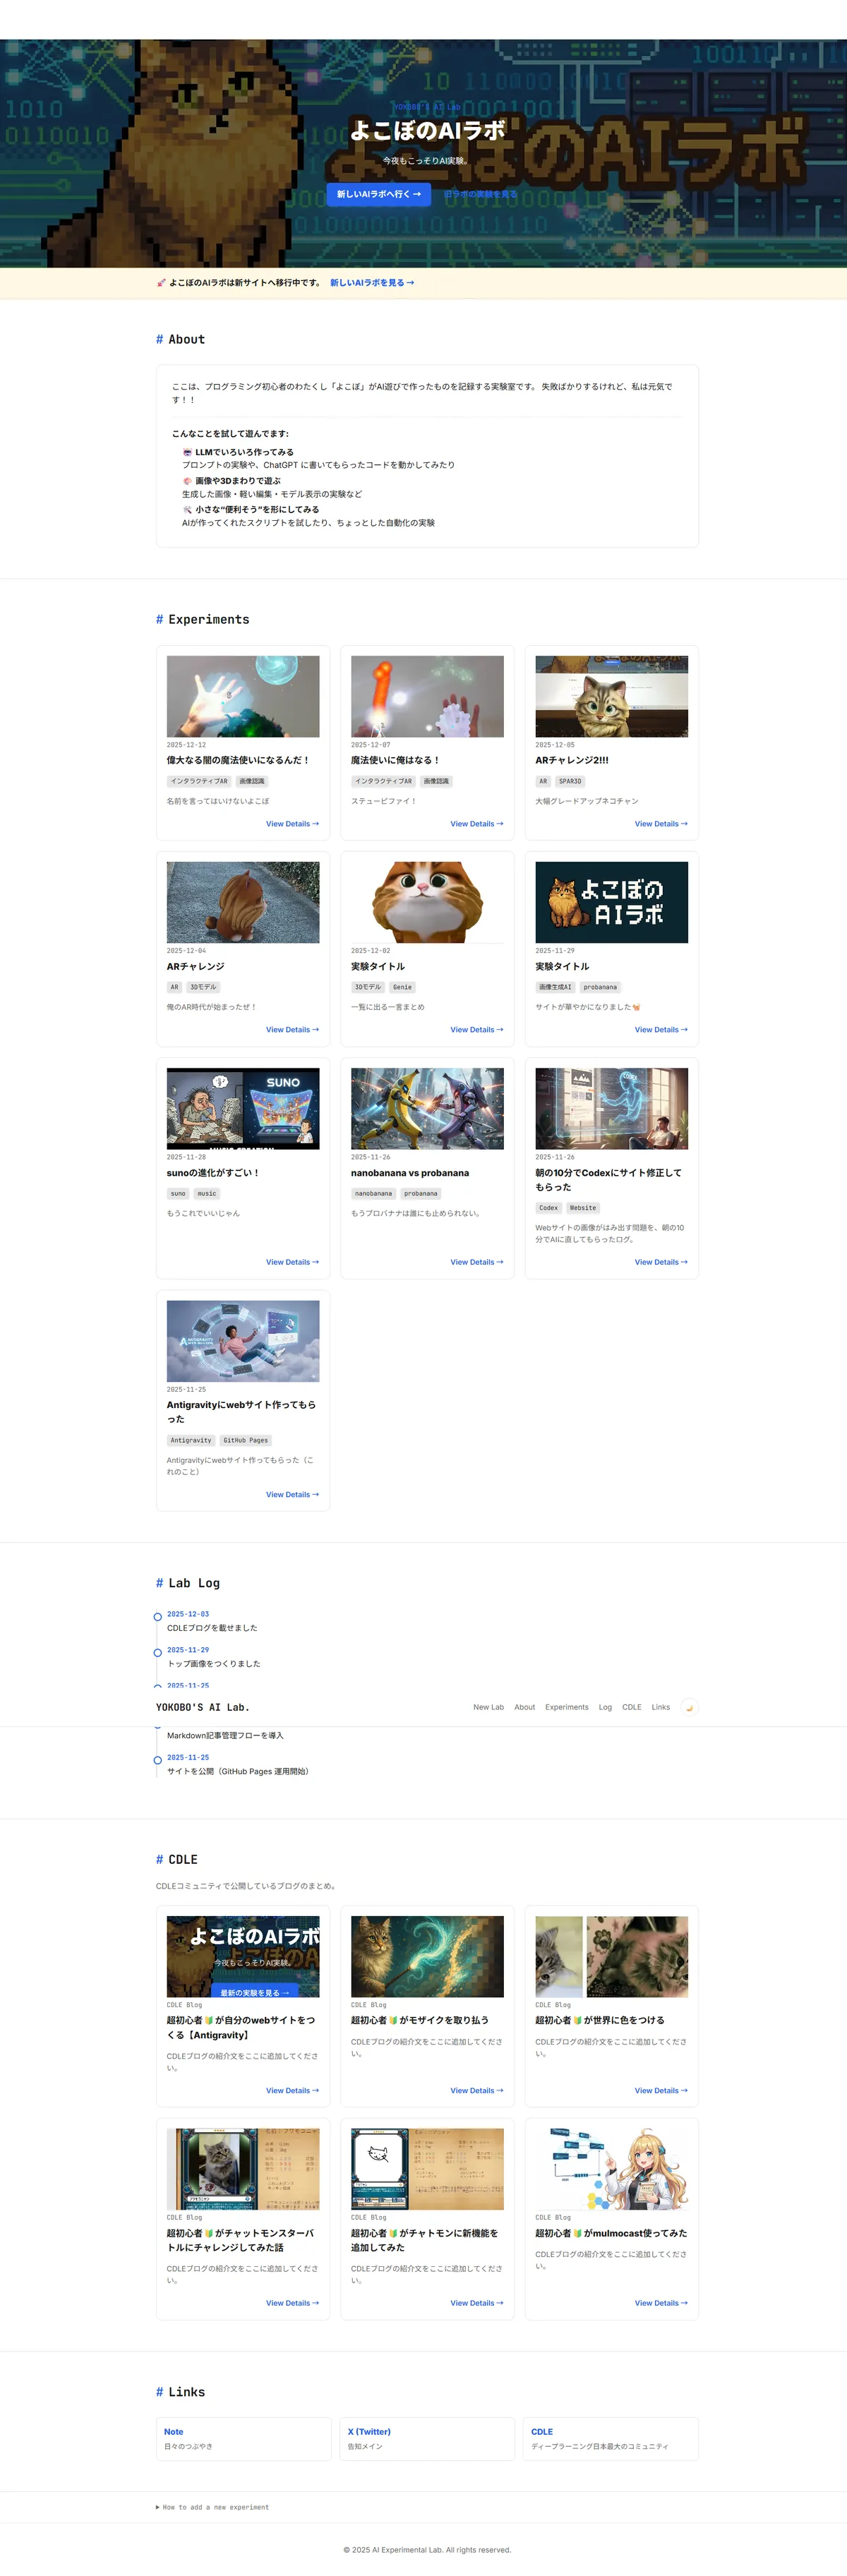Click the 旧ラボの実験を見る hero link
This screenshot has height=2576, width=847.
click(x=481, y=194)
